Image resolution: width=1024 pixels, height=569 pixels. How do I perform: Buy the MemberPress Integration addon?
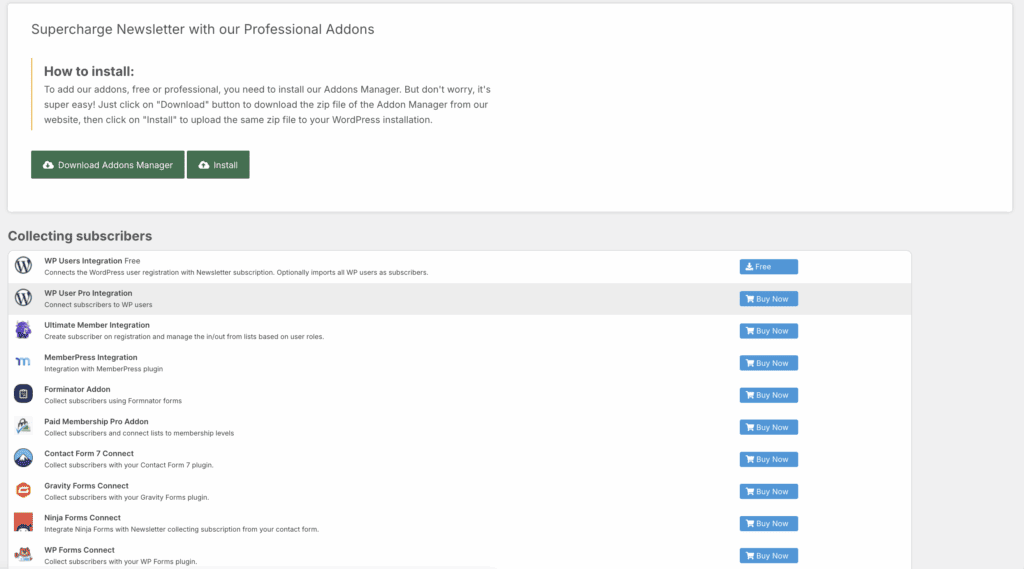[x=769, y=363]
